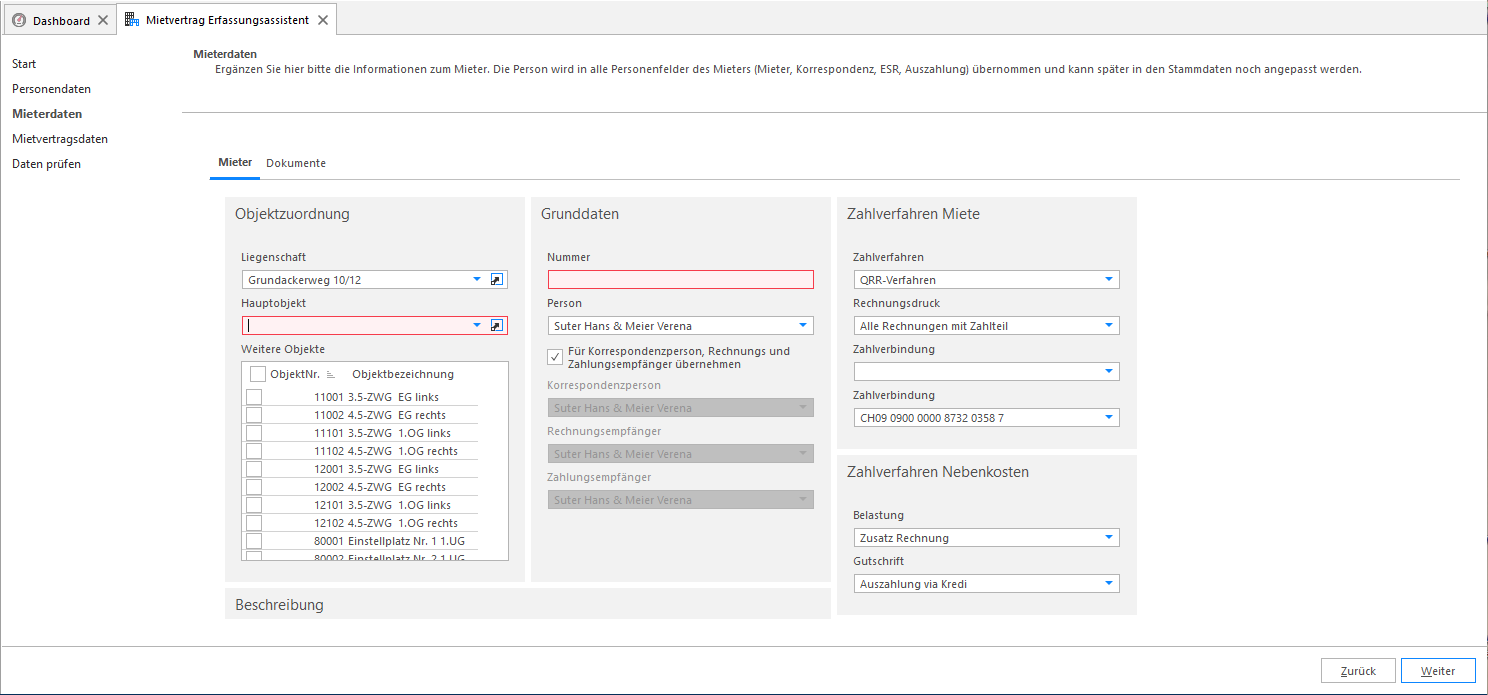Open the Mietvertragsdaten step

60,139
